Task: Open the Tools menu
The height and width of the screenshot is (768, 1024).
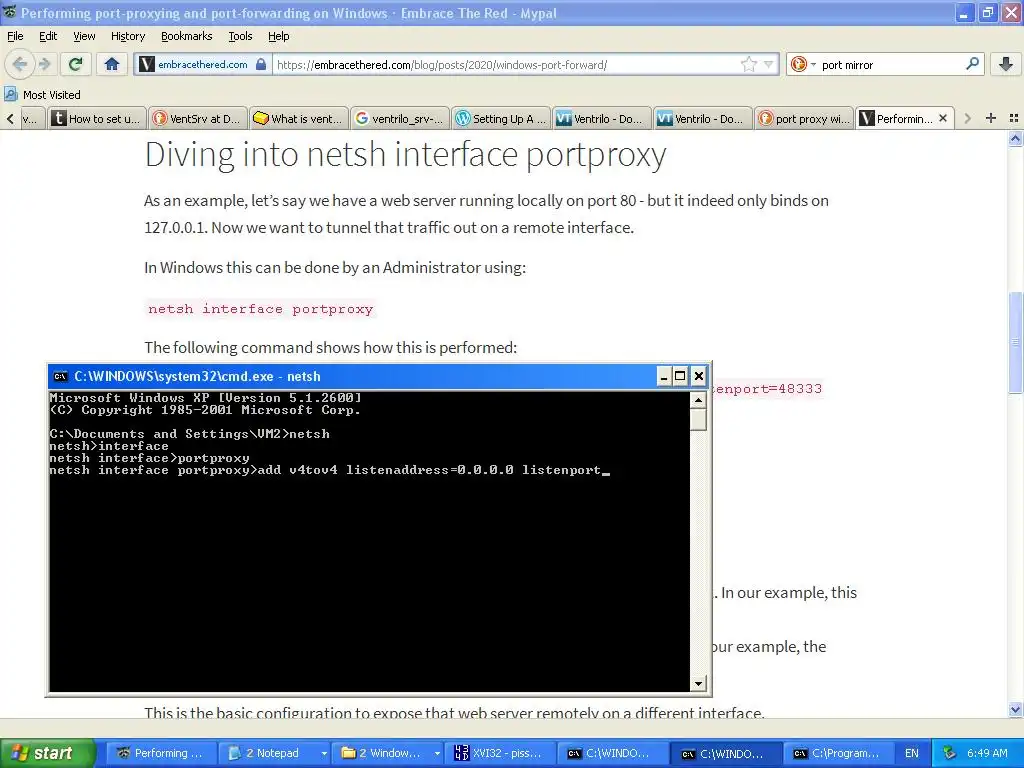Action: [x=240, y=36]
